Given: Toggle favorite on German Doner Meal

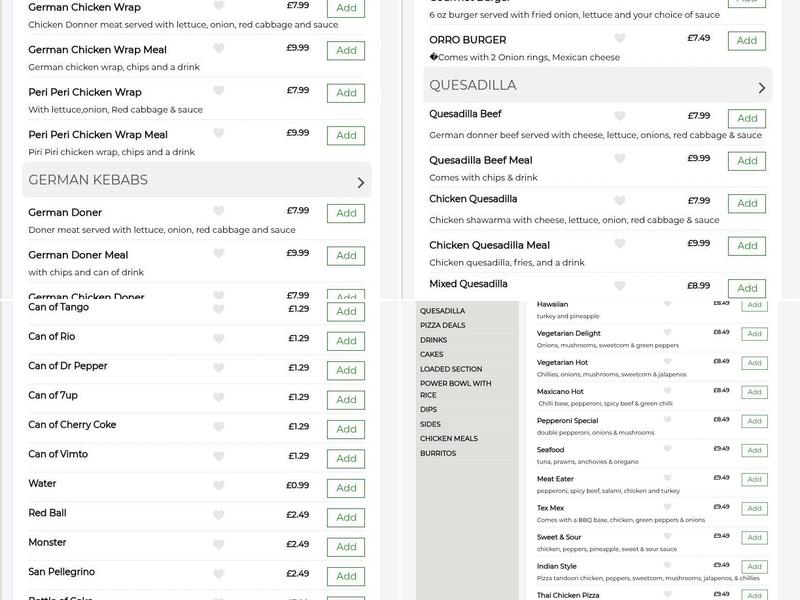Looking at the screenshot, I should pyautogui.click(x=219, y=254).
